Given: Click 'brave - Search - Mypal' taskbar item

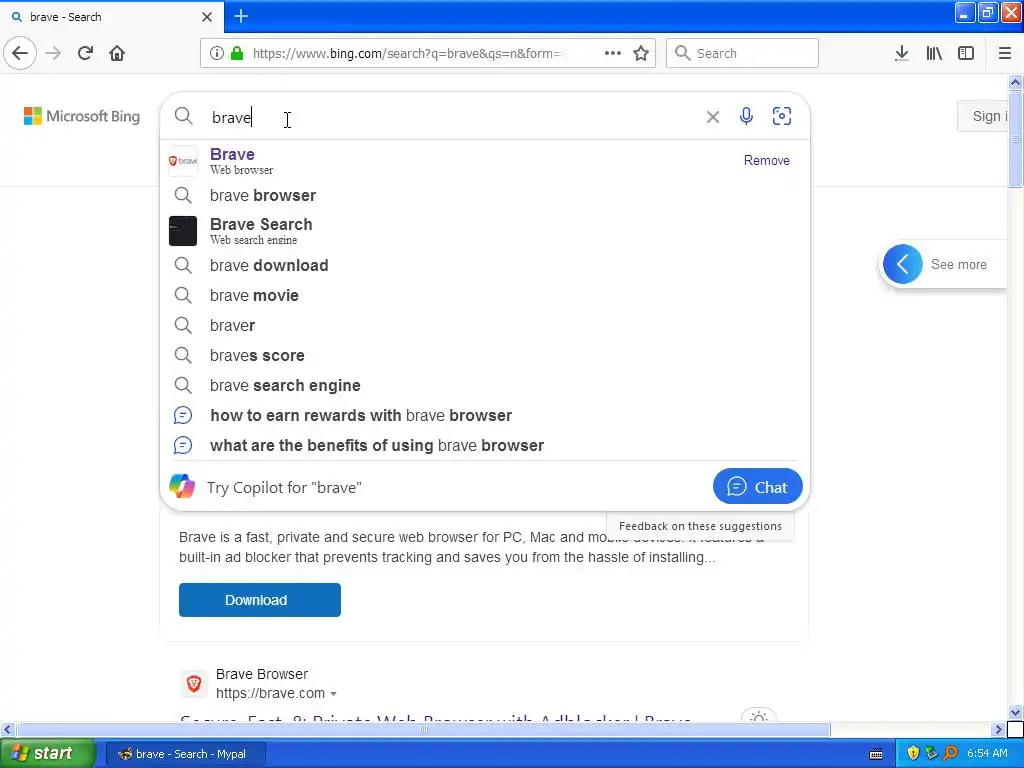Looking at the screenshot, I should (185, 754).
